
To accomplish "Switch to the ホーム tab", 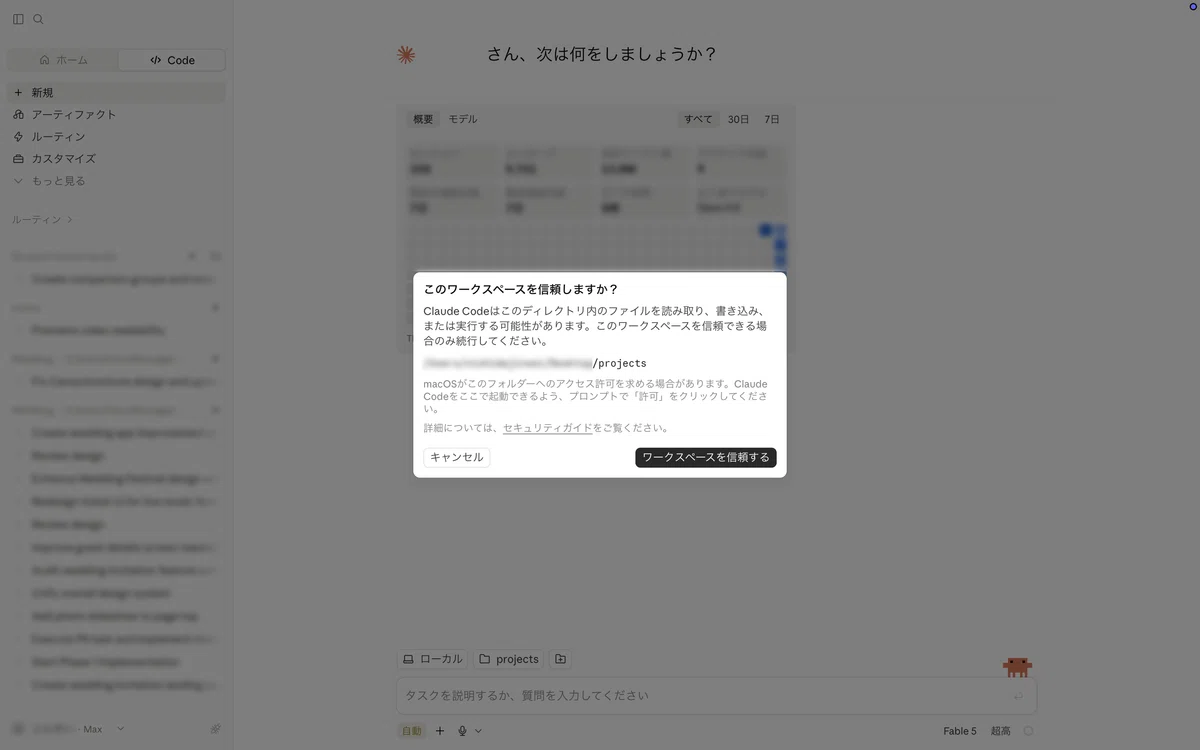I will point(63,60).
